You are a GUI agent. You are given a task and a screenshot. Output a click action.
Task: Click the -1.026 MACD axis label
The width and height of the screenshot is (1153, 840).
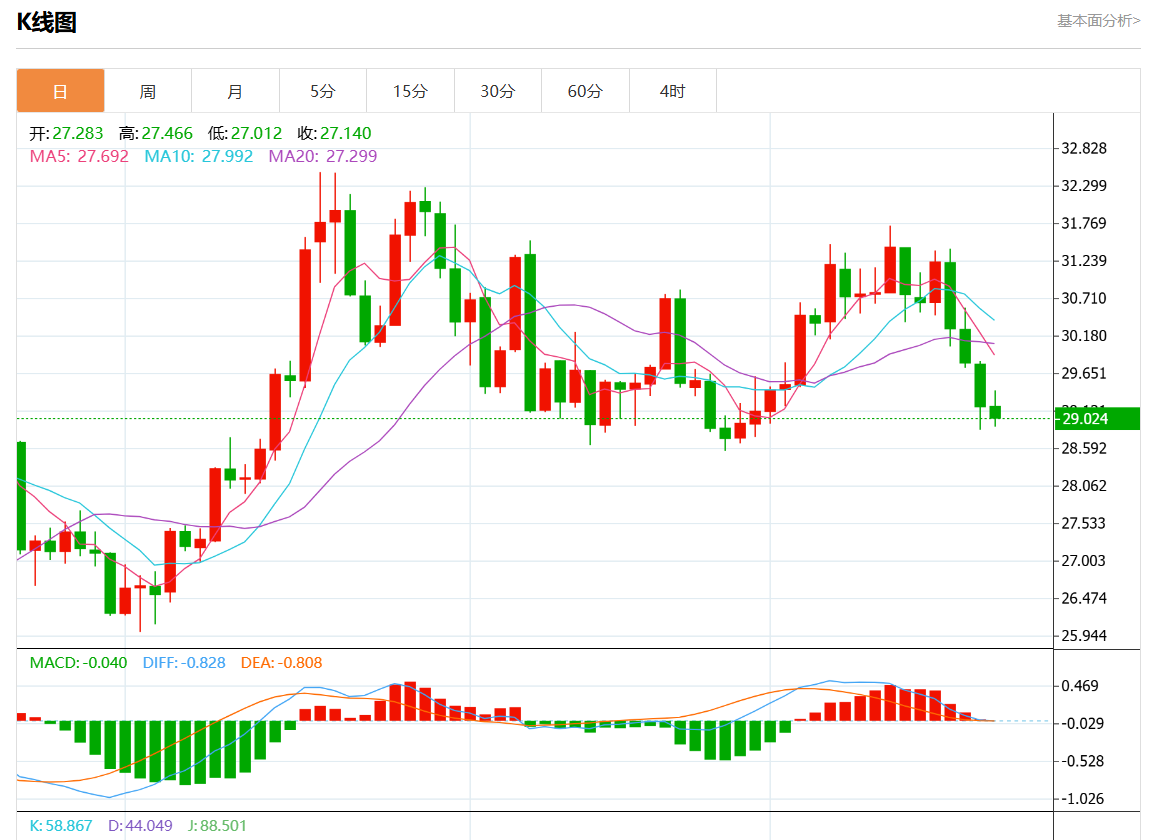(x=1082, y=799)
